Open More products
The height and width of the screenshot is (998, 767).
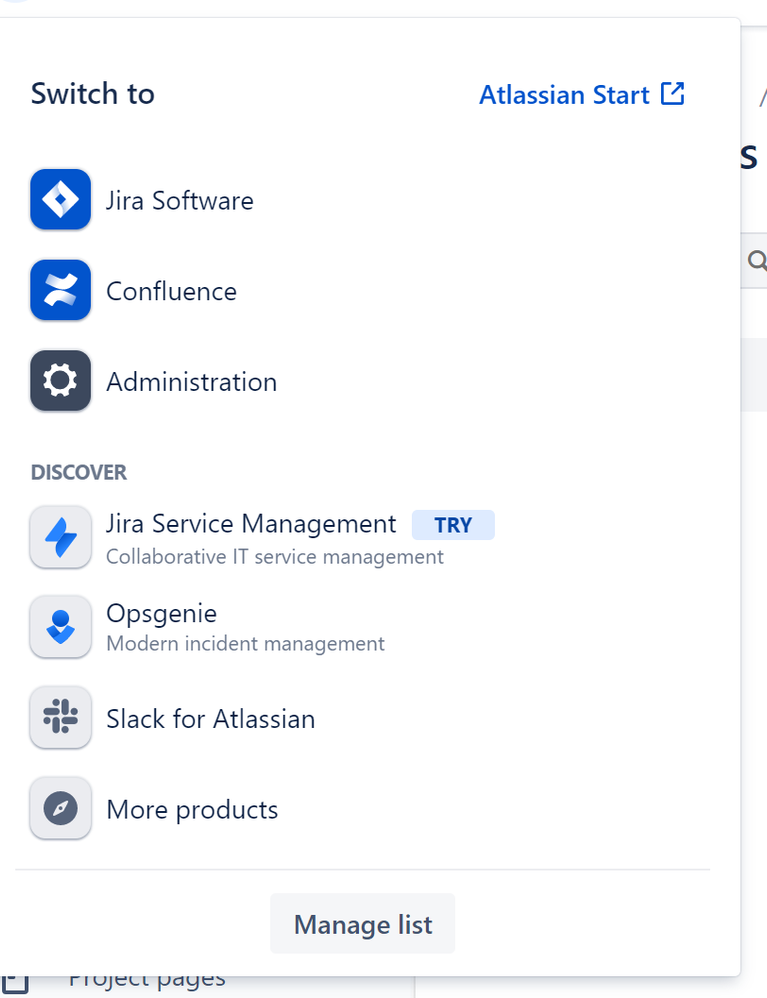tap(192, 810)
